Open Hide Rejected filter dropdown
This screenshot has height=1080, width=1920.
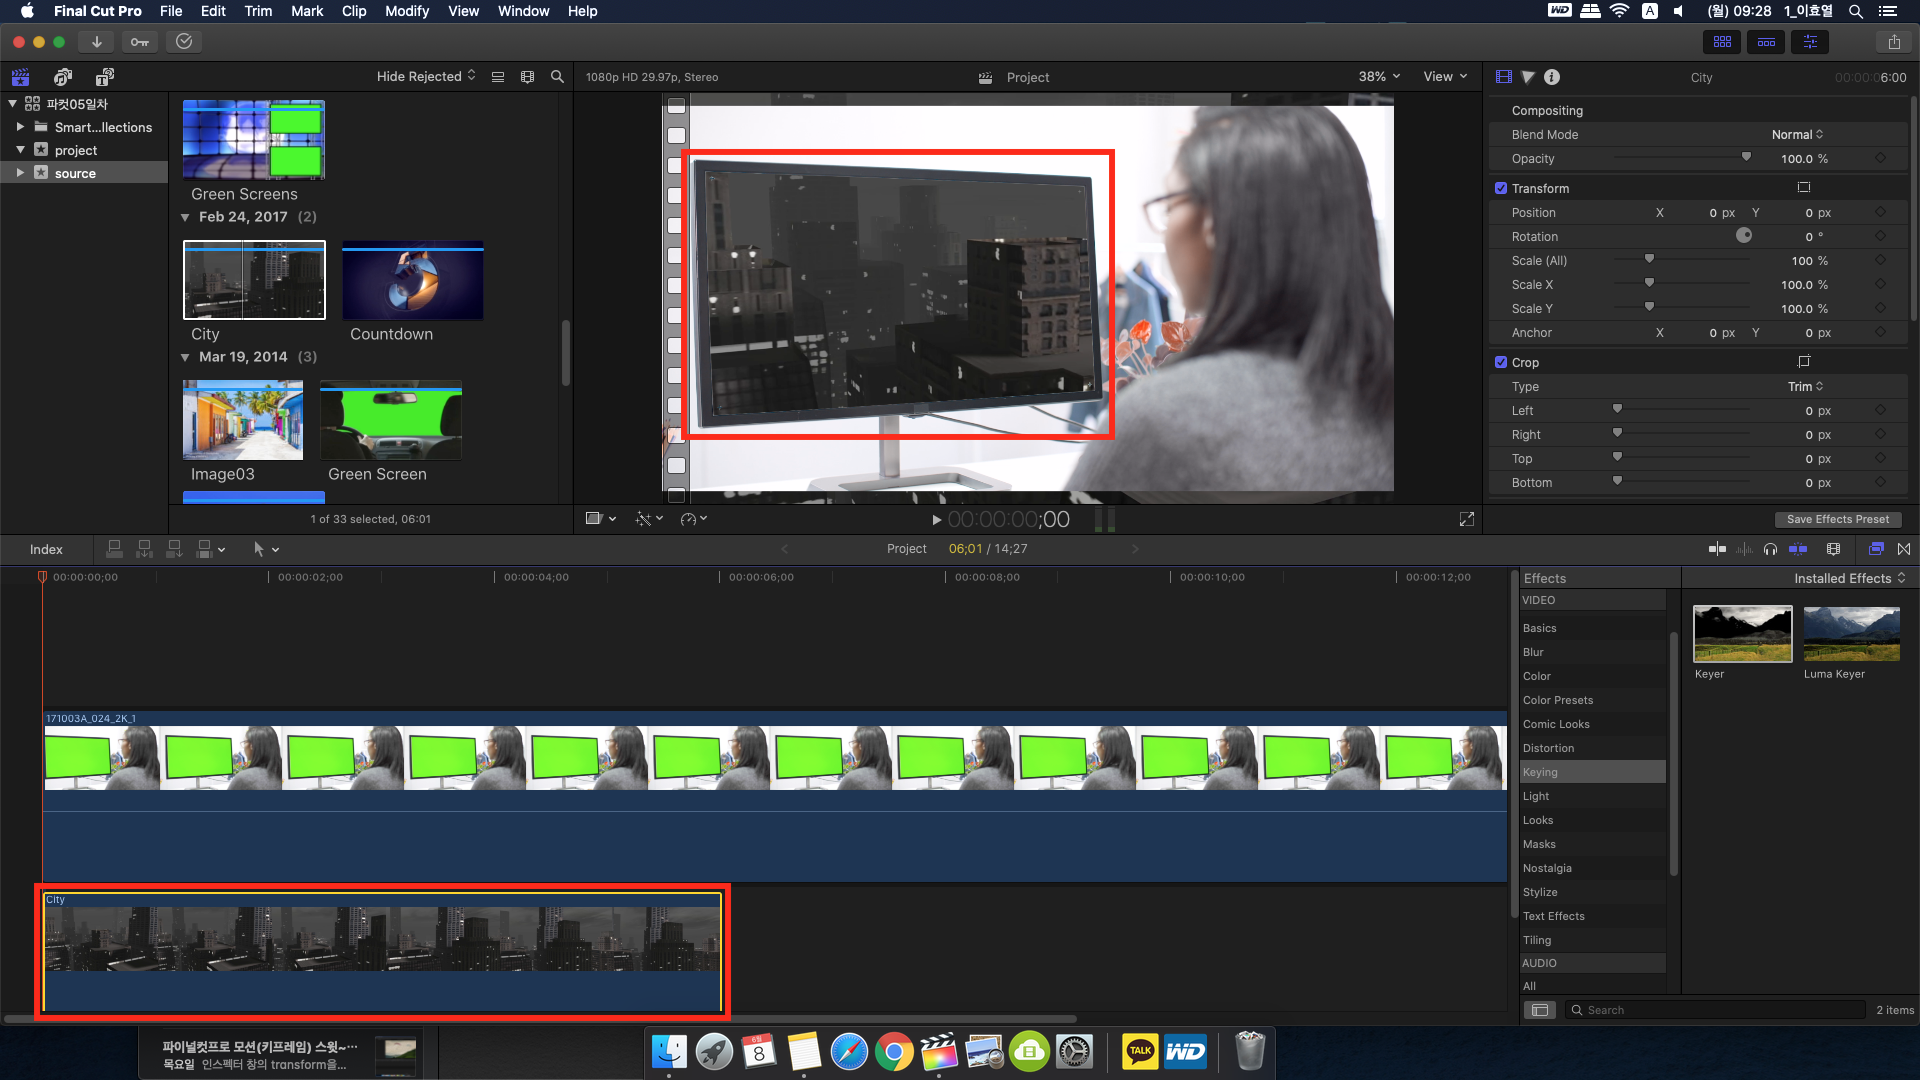[426, 77]
